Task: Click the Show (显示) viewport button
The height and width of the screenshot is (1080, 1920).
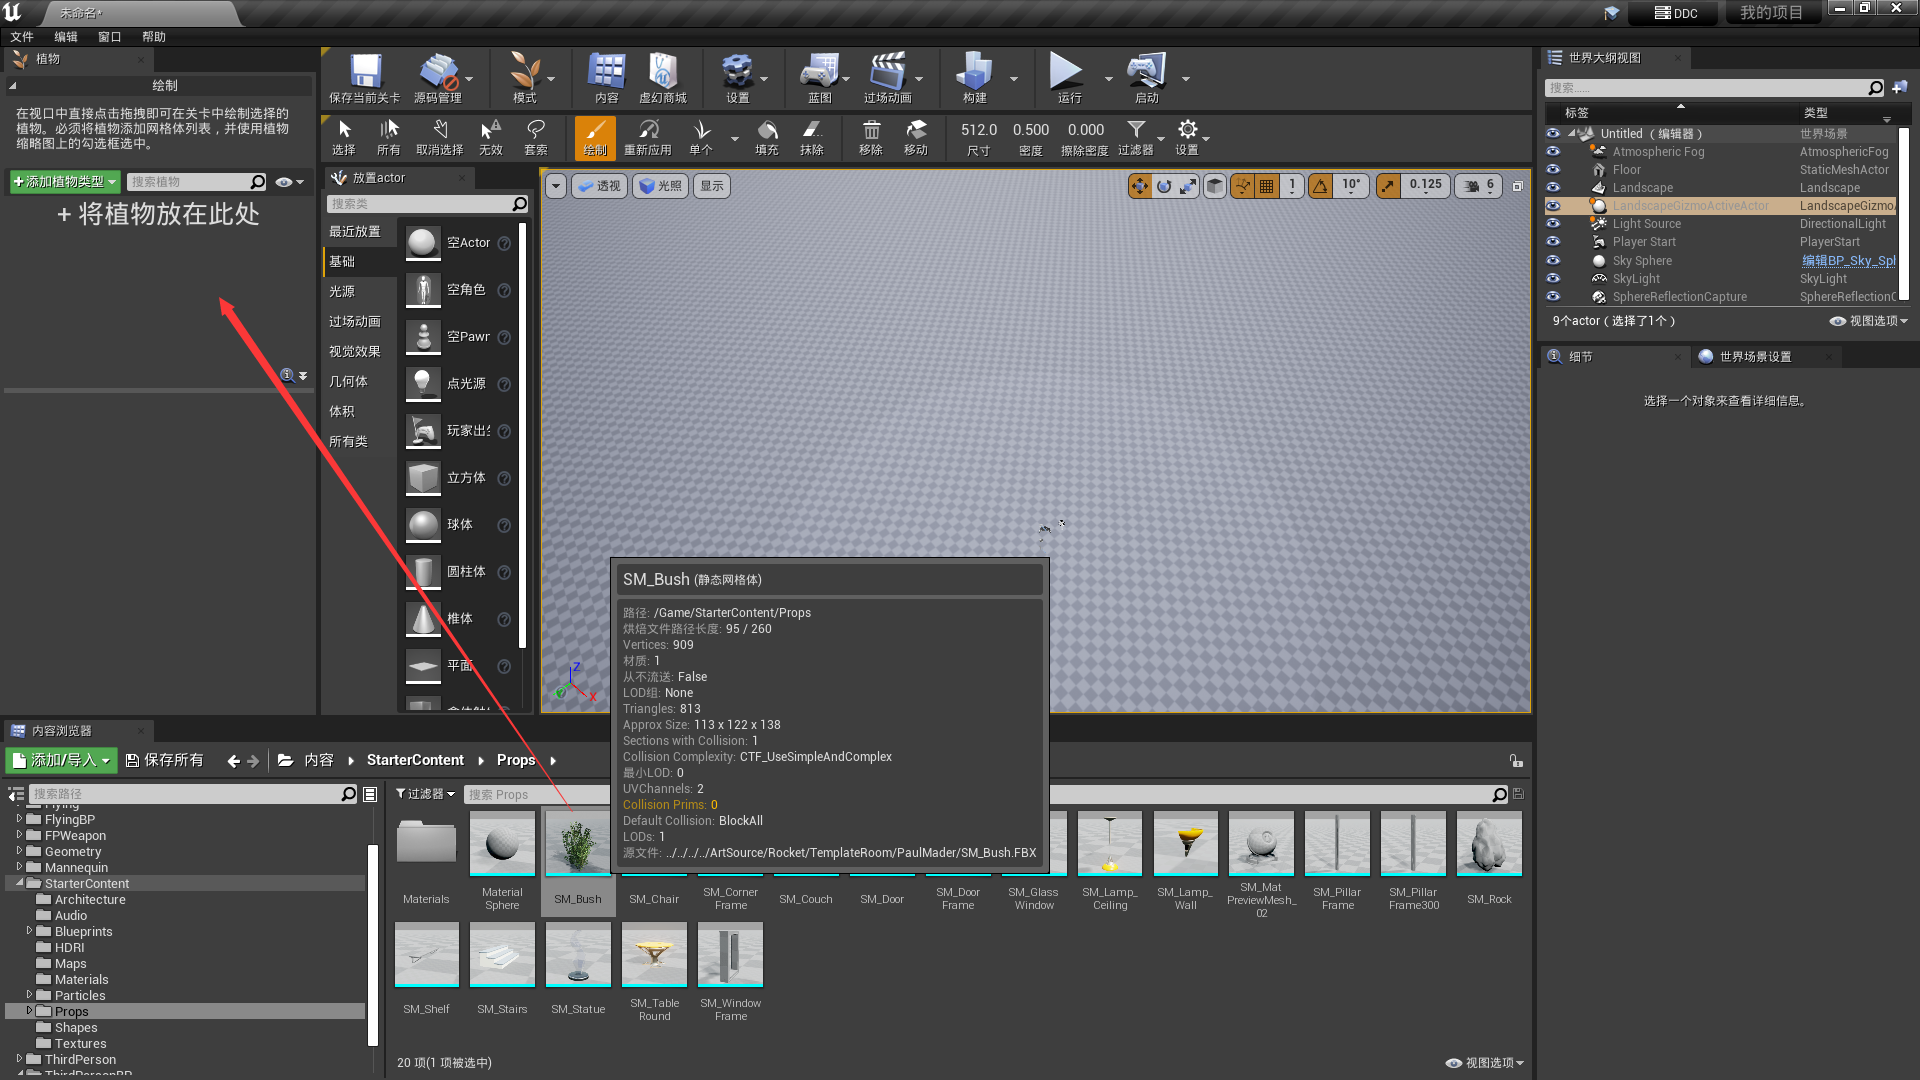Action: pos(712,186)
